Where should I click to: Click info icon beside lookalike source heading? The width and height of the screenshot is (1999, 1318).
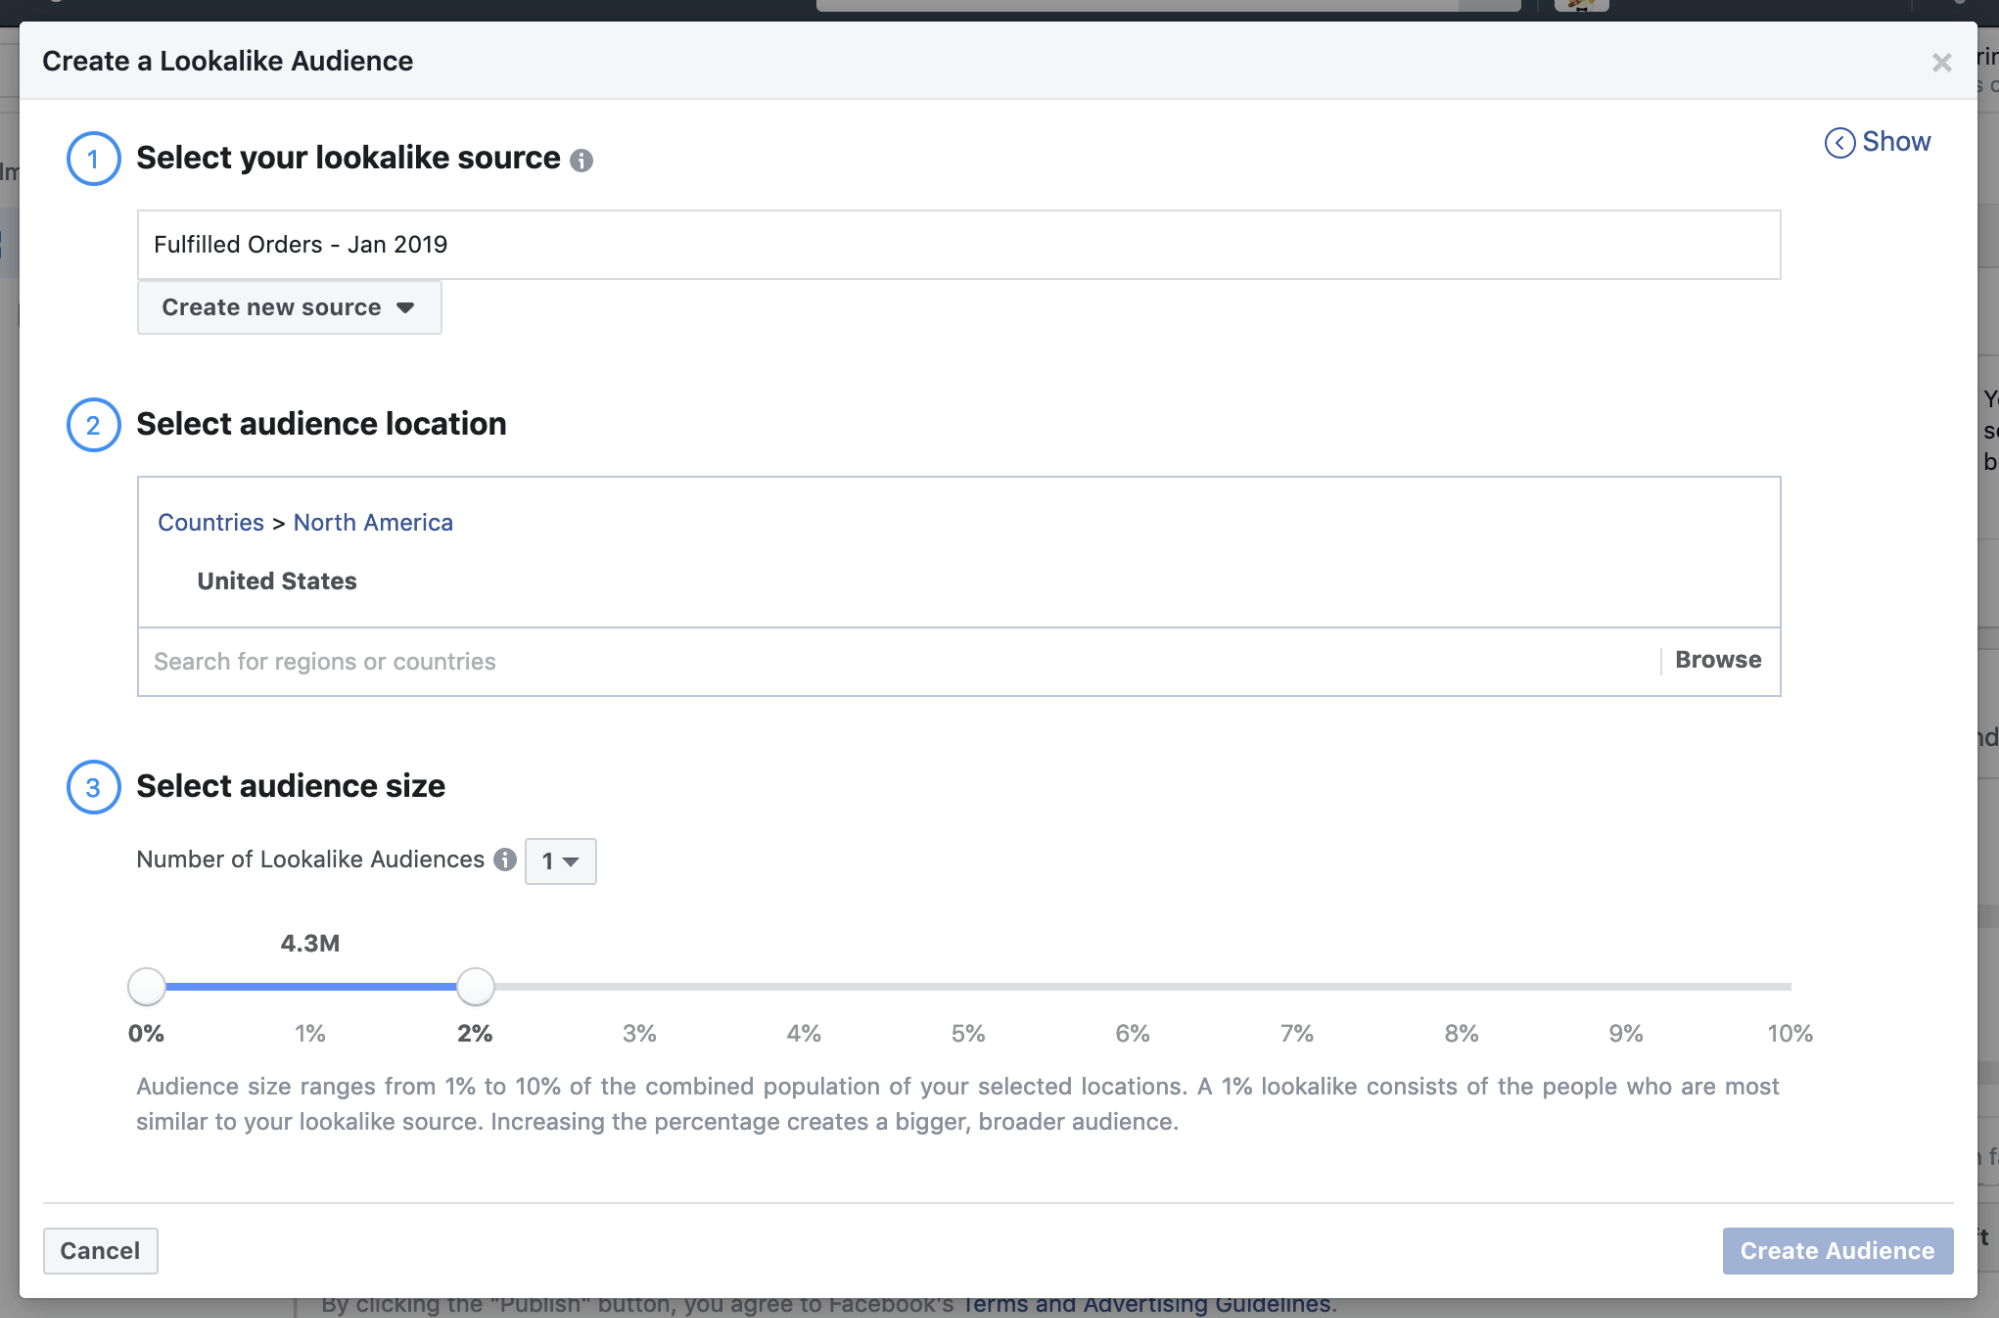coord(581,160)
